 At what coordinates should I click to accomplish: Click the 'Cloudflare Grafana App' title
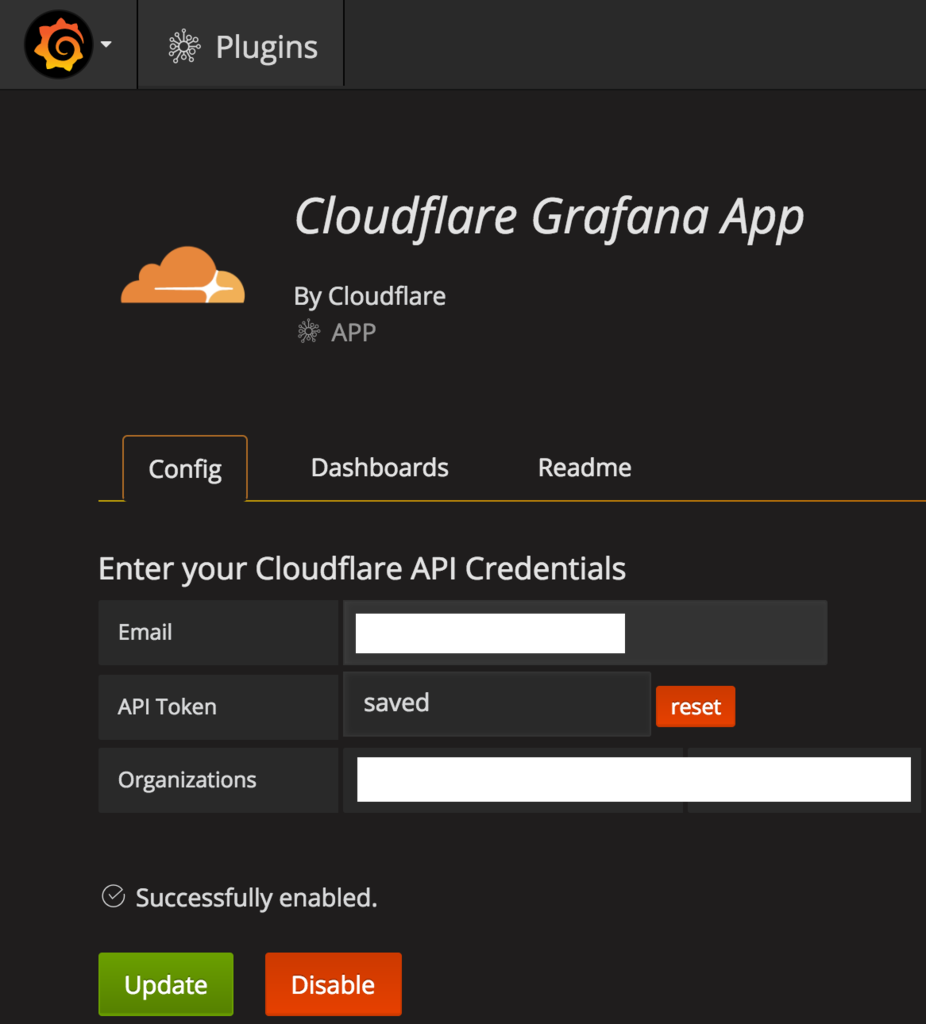[x=549, y=217]
